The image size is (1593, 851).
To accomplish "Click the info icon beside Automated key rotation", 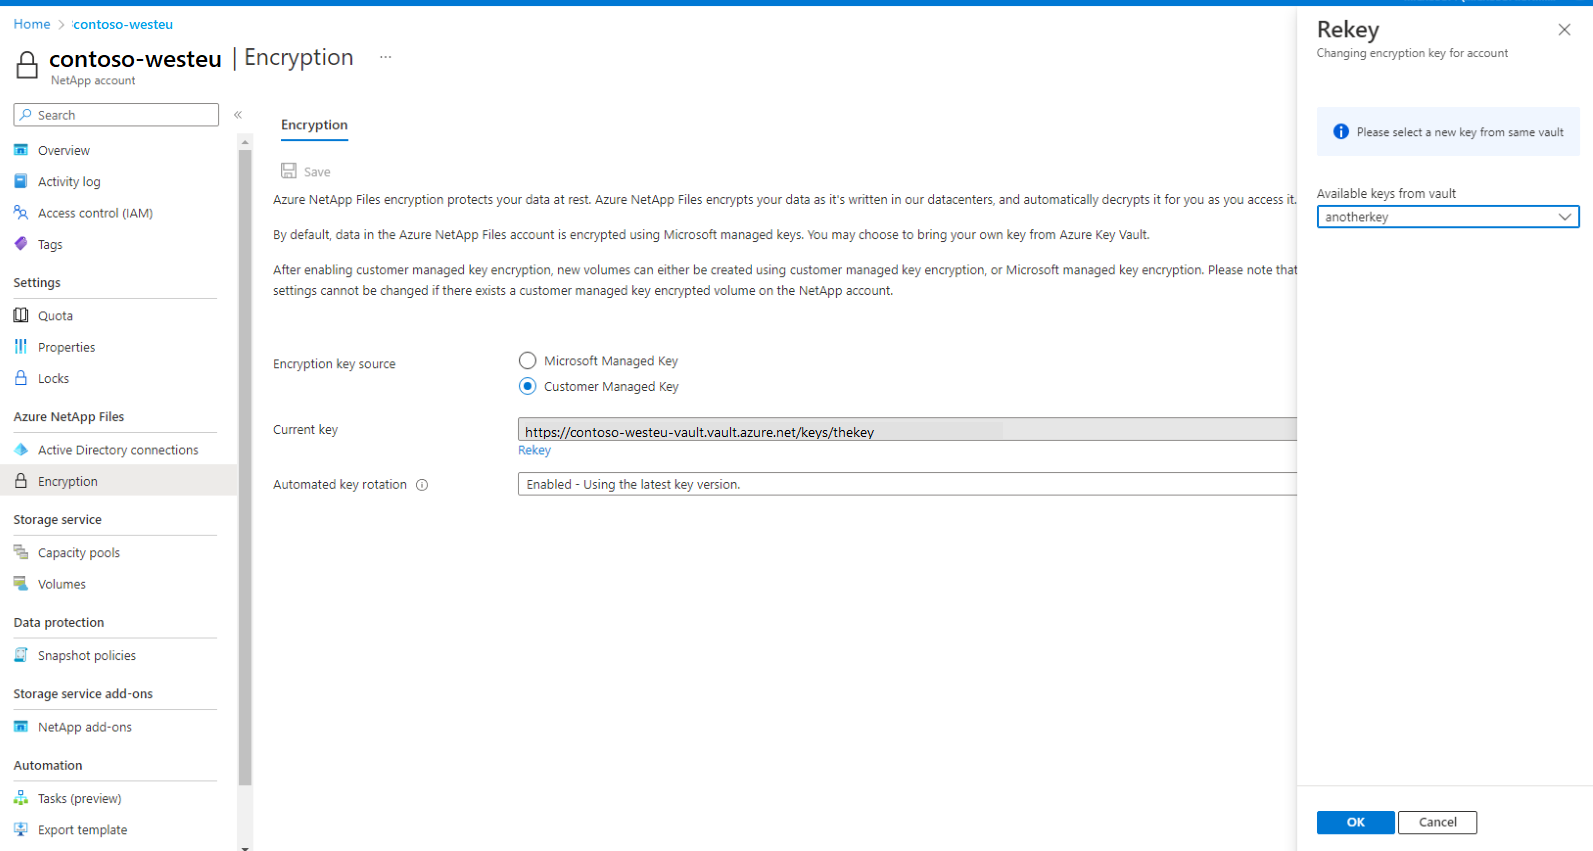I will coord(422,485).
